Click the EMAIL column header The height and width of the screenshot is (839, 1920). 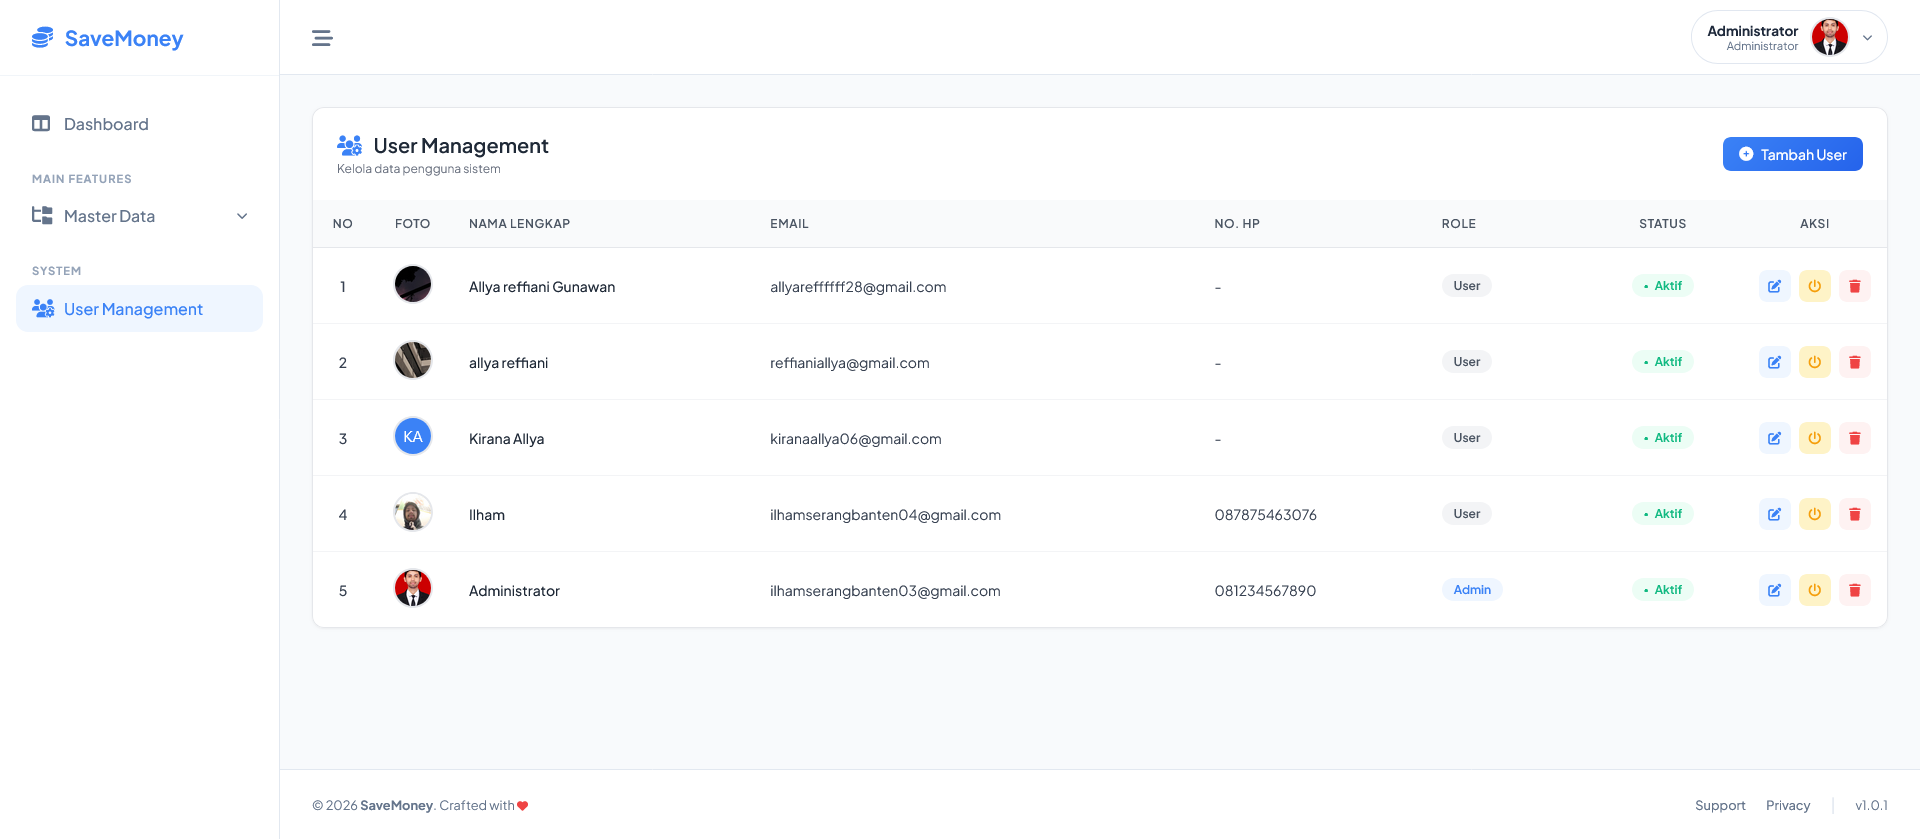789,224
